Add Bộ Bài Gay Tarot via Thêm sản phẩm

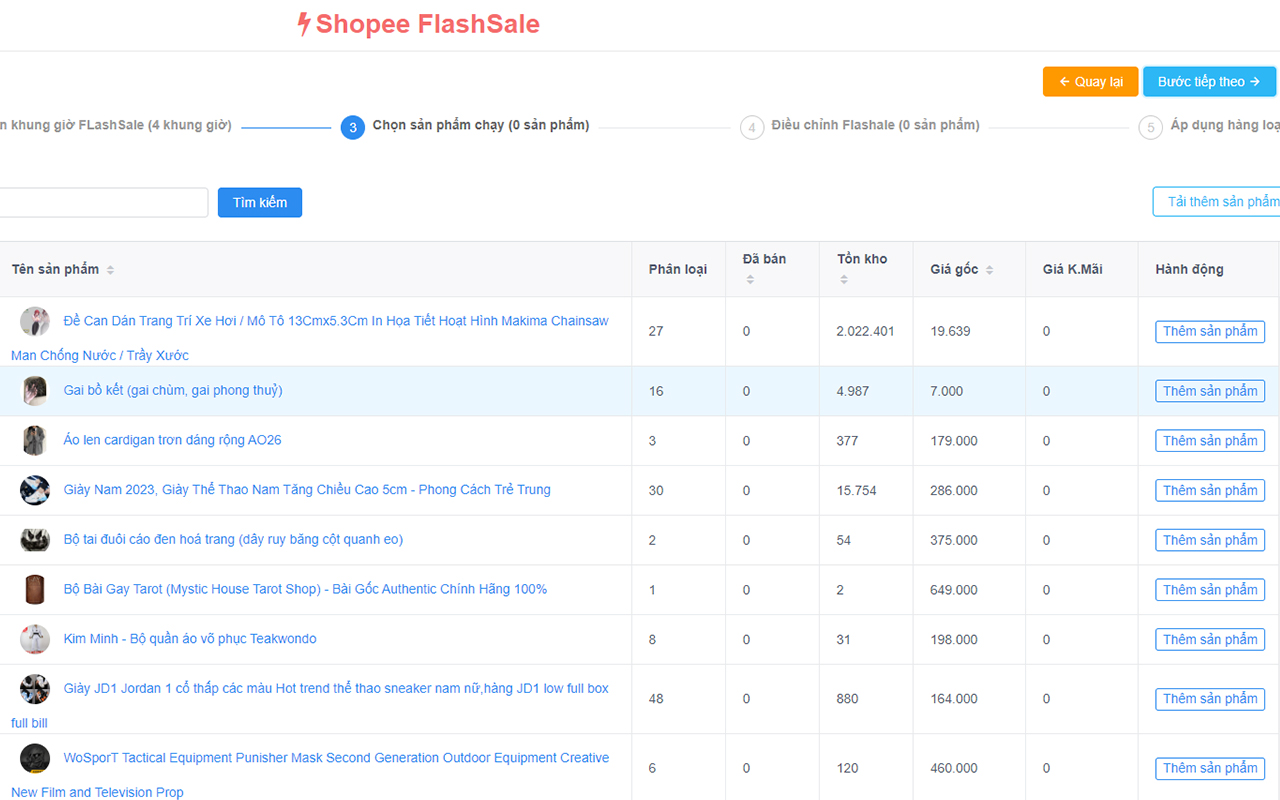(x=1210, y=590)
